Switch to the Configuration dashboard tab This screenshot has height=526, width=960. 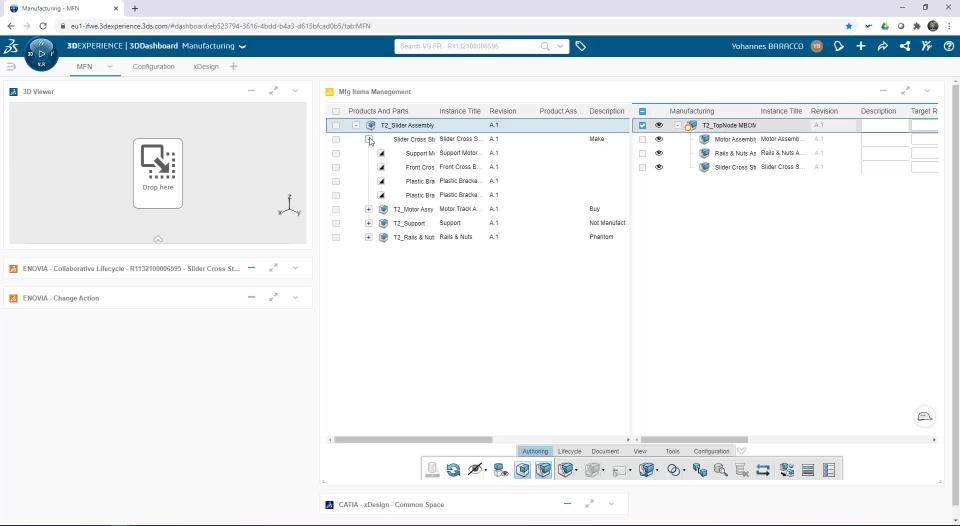(154, 67)
